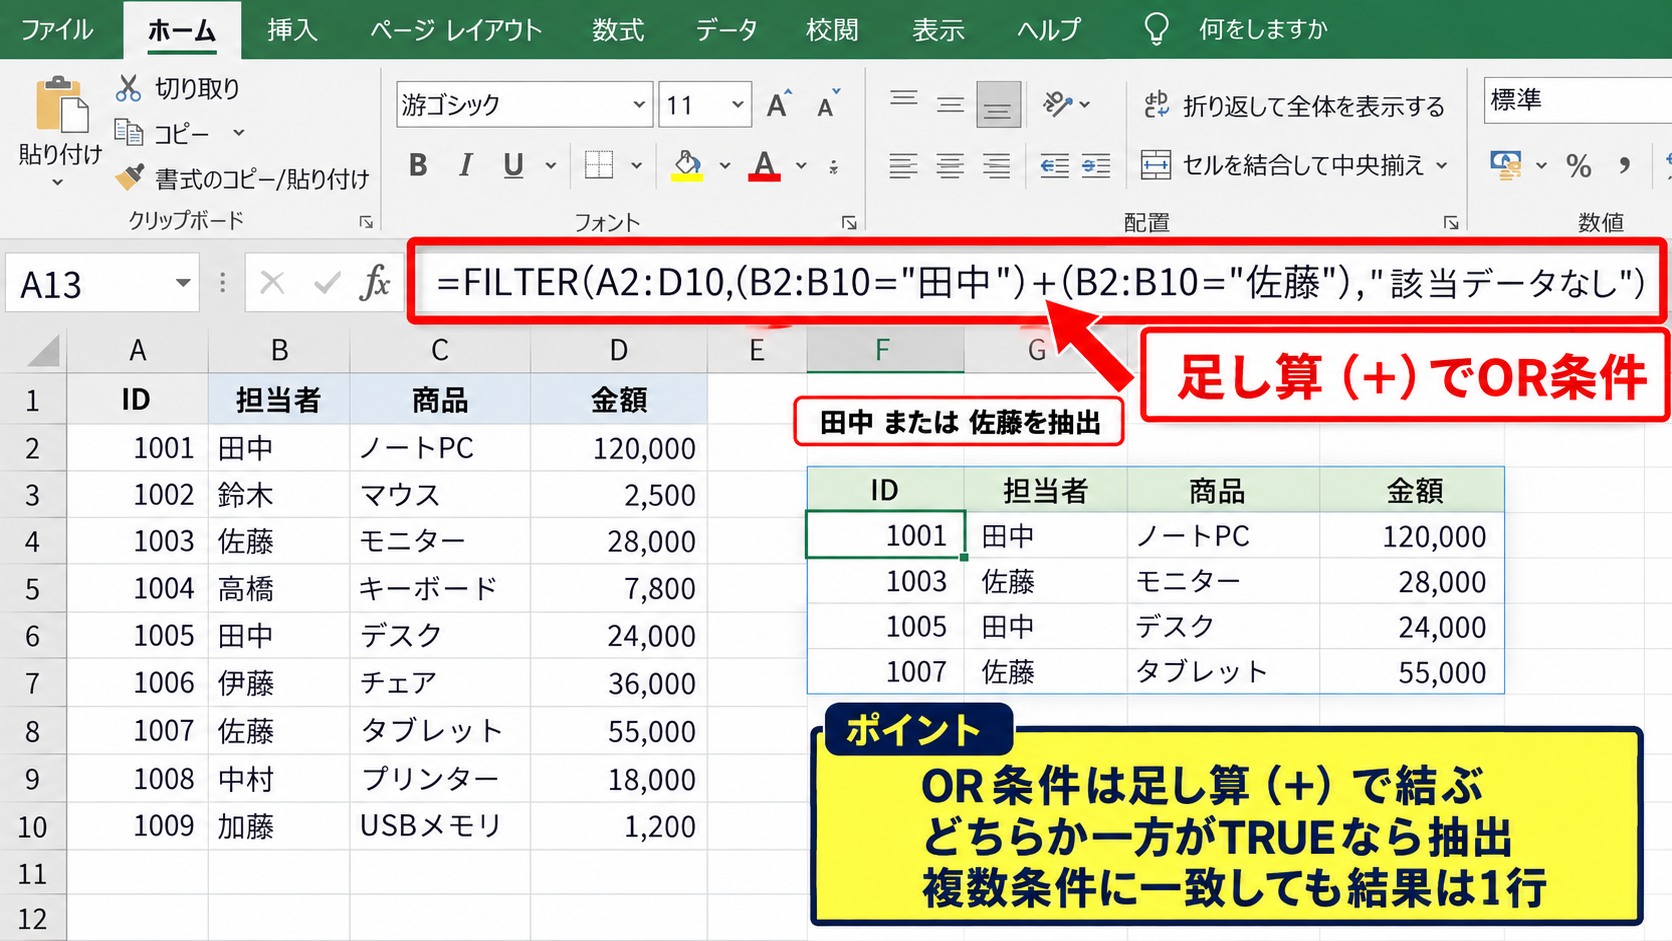Viewport: 1672px width, 941px height.
Task: Align text left icon
Action: pos(903,165)
